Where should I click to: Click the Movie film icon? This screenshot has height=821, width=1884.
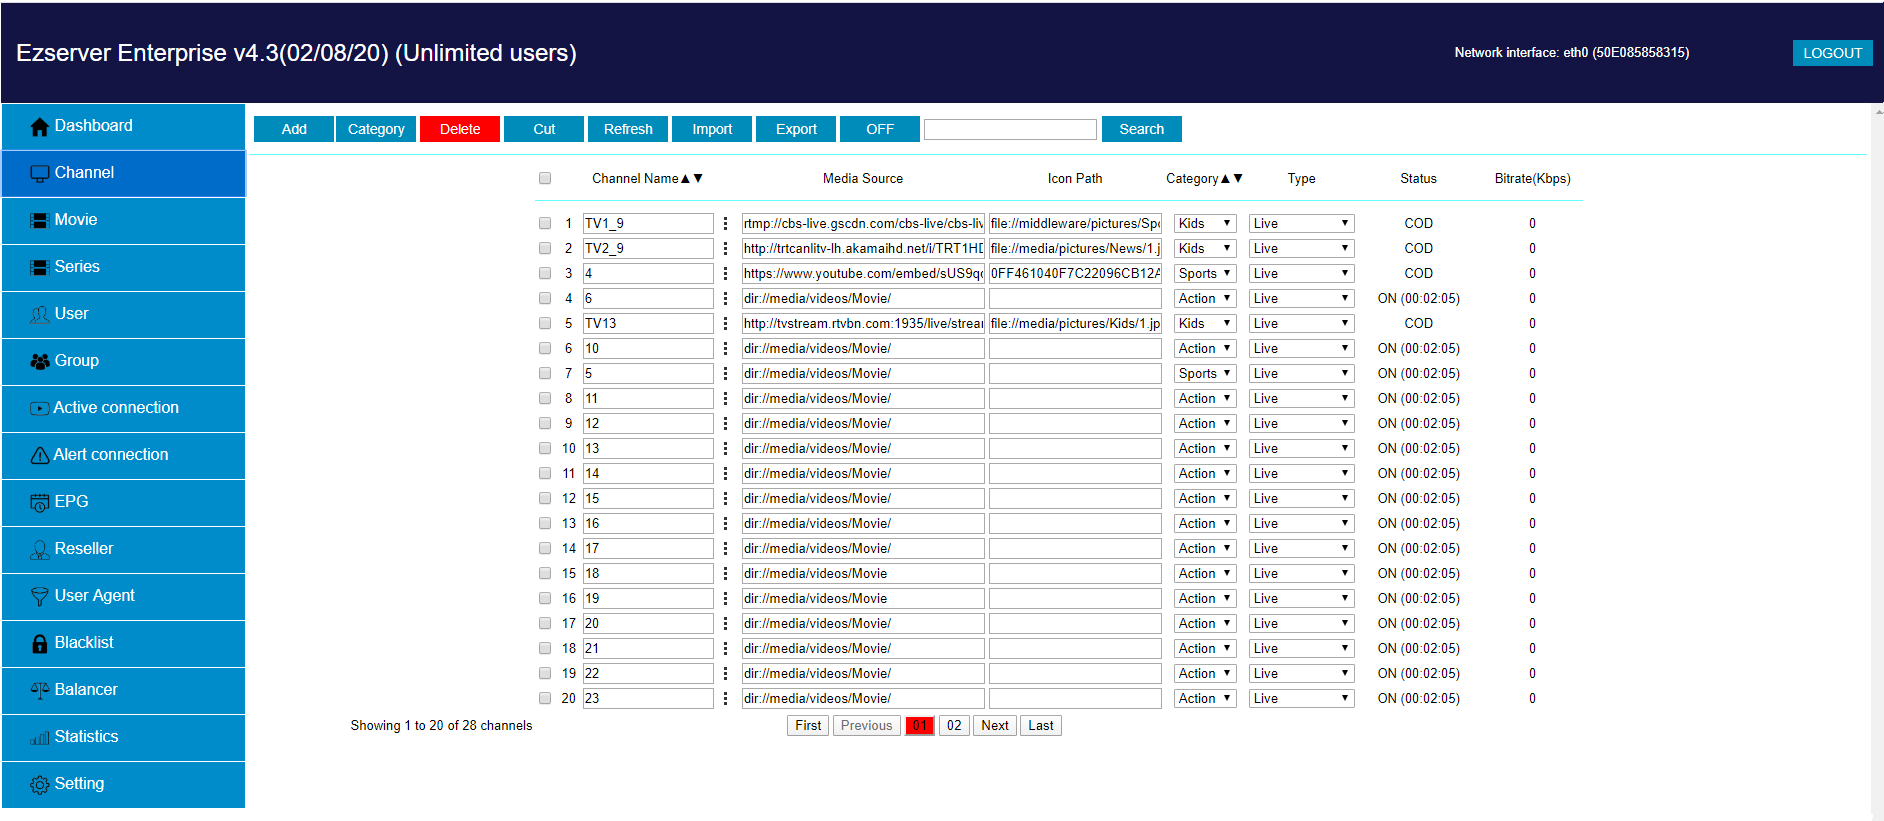40,221
